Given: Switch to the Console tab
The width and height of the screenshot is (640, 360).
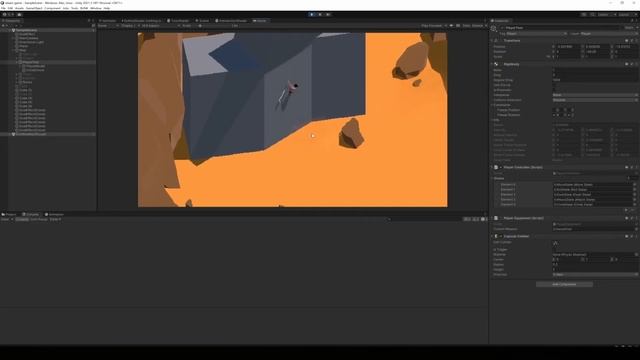Looking at the screenshot, I should point(31,214).
